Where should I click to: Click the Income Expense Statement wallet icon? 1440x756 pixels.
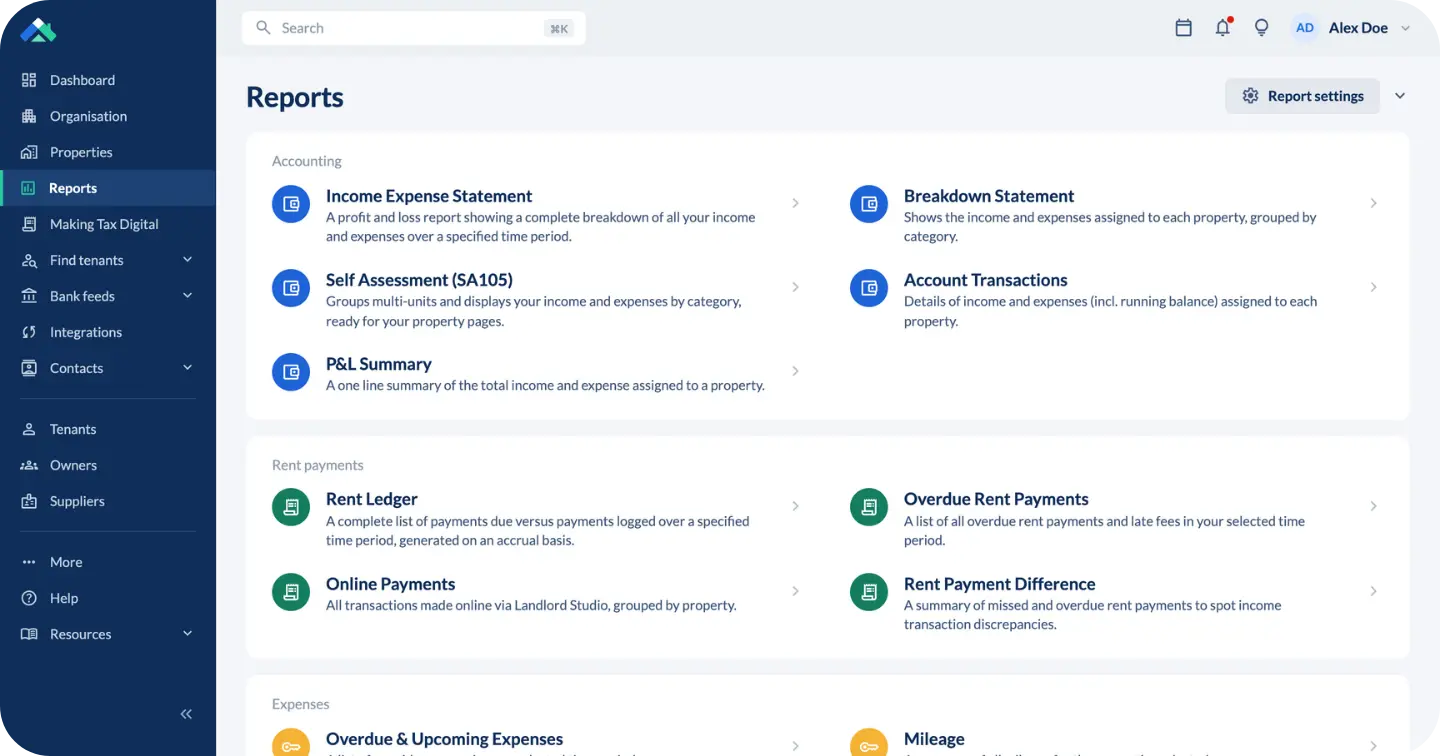291,204
